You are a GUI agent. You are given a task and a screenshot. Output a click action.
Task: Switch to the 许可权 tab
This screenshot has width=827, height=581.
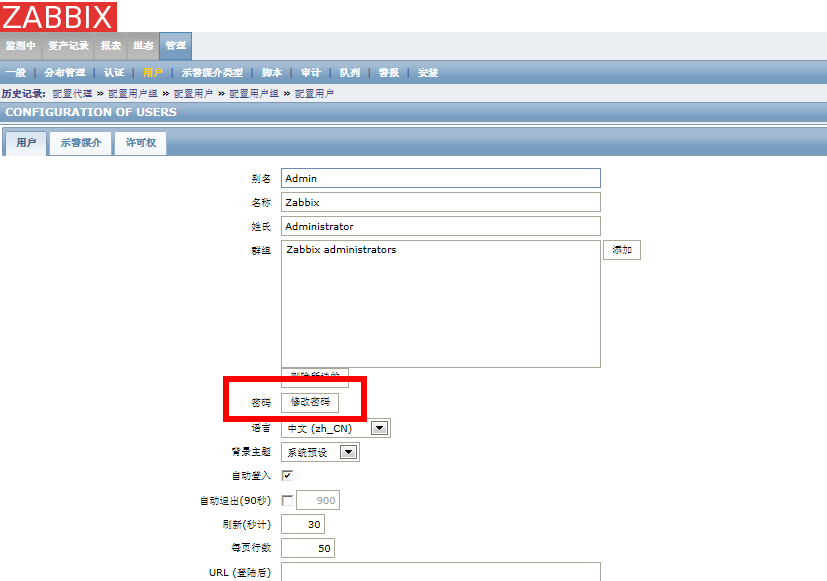pos(141,143)
